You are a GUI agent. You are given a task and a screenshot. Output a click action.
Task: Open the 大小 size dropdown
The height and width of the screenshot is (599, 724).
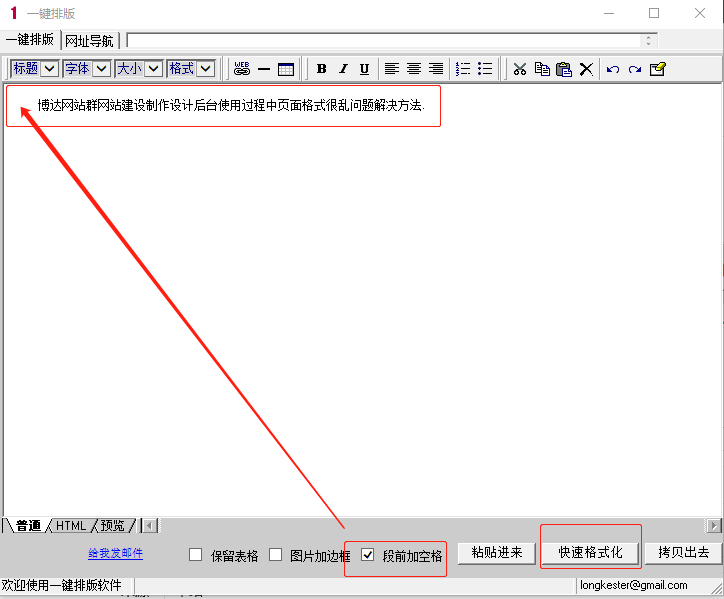tap(154, 69)
